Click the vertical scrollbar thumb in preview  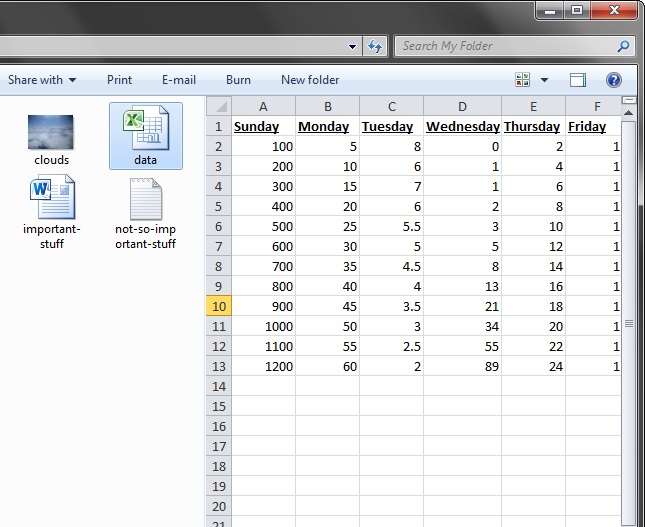coord(629,323)
